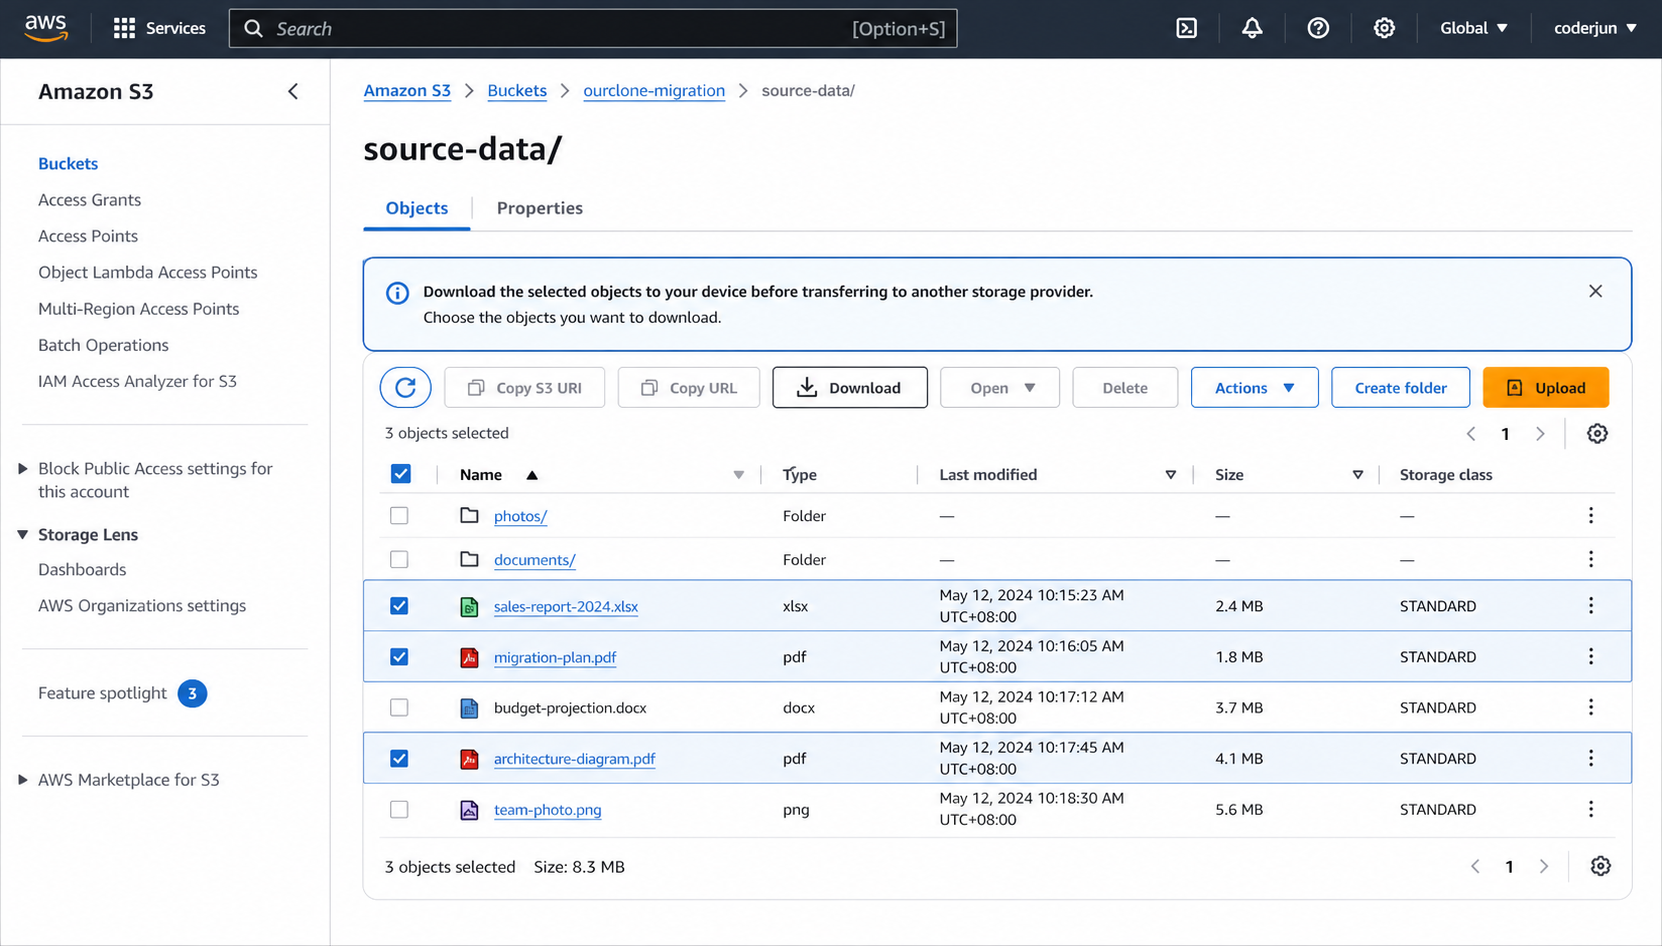Toggle the select-all header checkbox

tap(401, 474)
